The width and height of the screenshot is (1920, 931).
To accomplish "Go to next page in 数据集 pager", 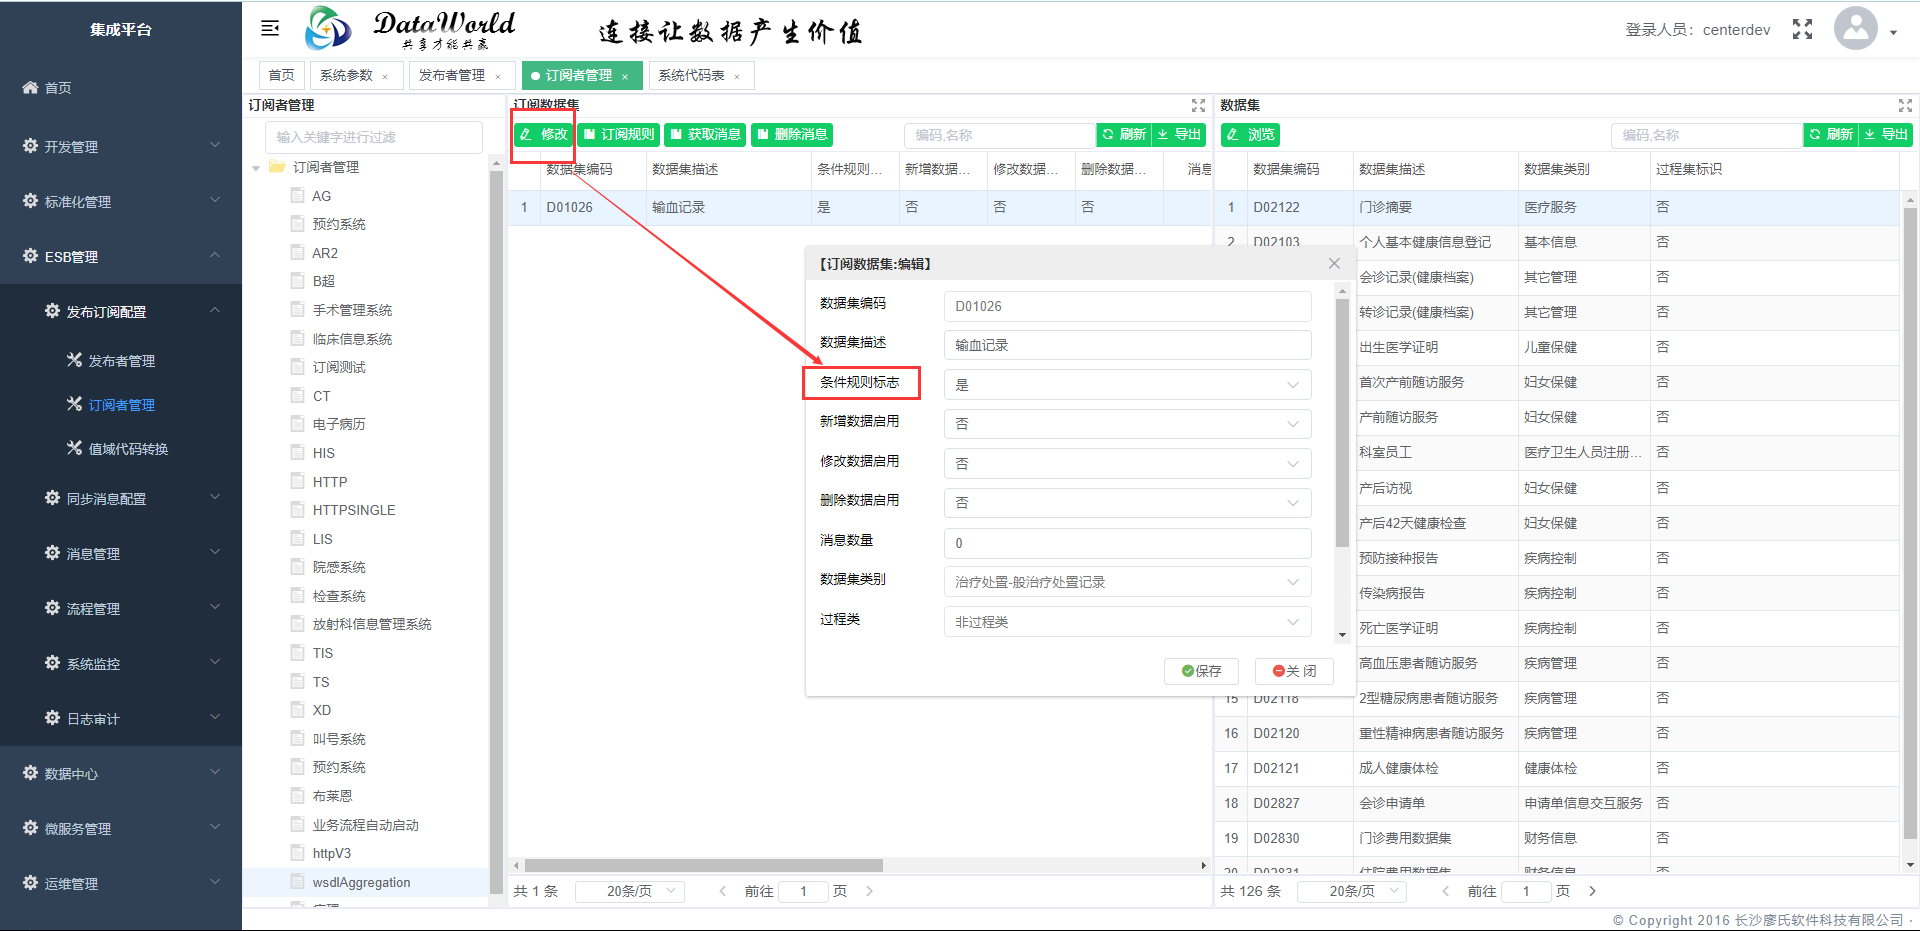I will point(1593,891).
